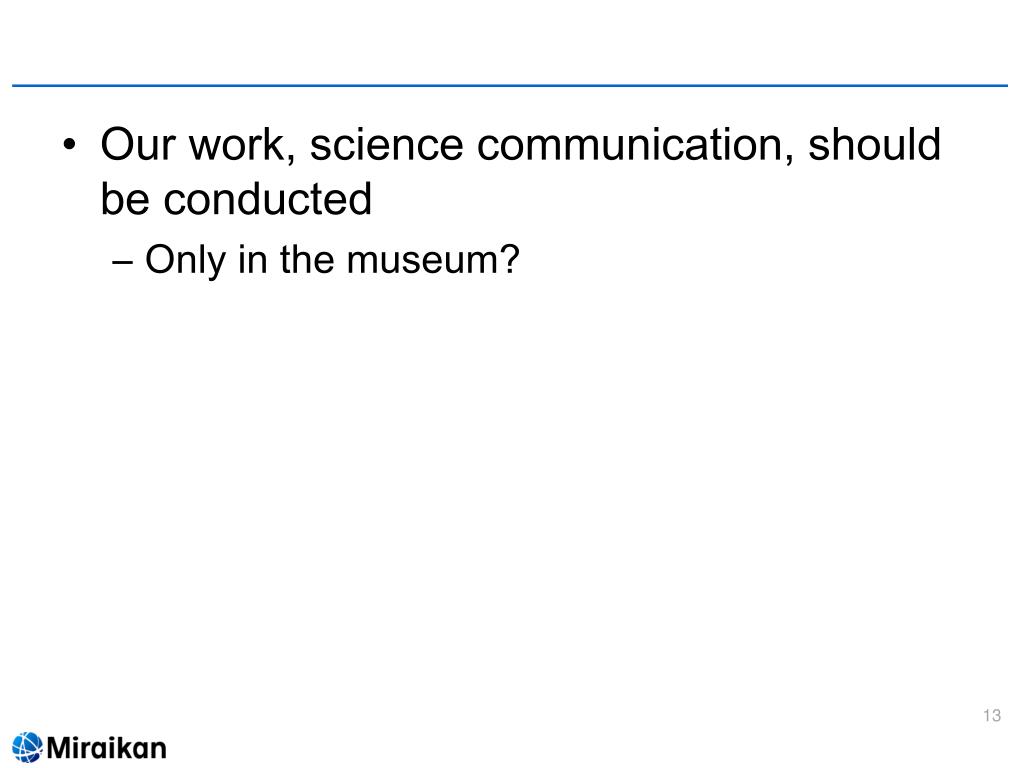Click the word 'be' on second line
This screenshot has width=1024, height=768.
[x=124, y=199]
